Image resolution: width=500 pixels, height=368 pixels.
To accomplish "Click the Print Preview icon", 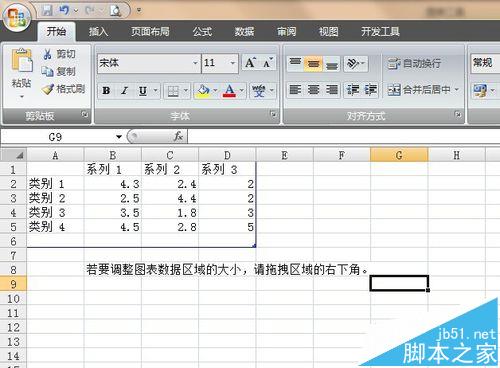I will 115,11.
